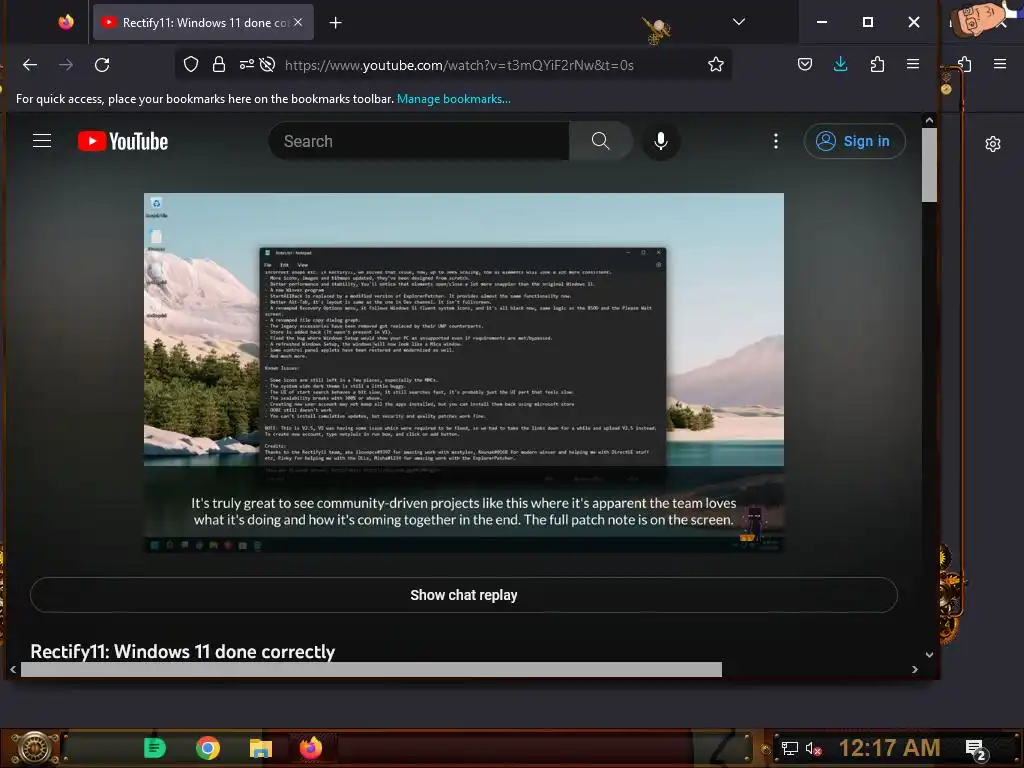1024x768 pixels.
Task: Open YouTube settings three-dot menu
Action: (x=776, y=141)
